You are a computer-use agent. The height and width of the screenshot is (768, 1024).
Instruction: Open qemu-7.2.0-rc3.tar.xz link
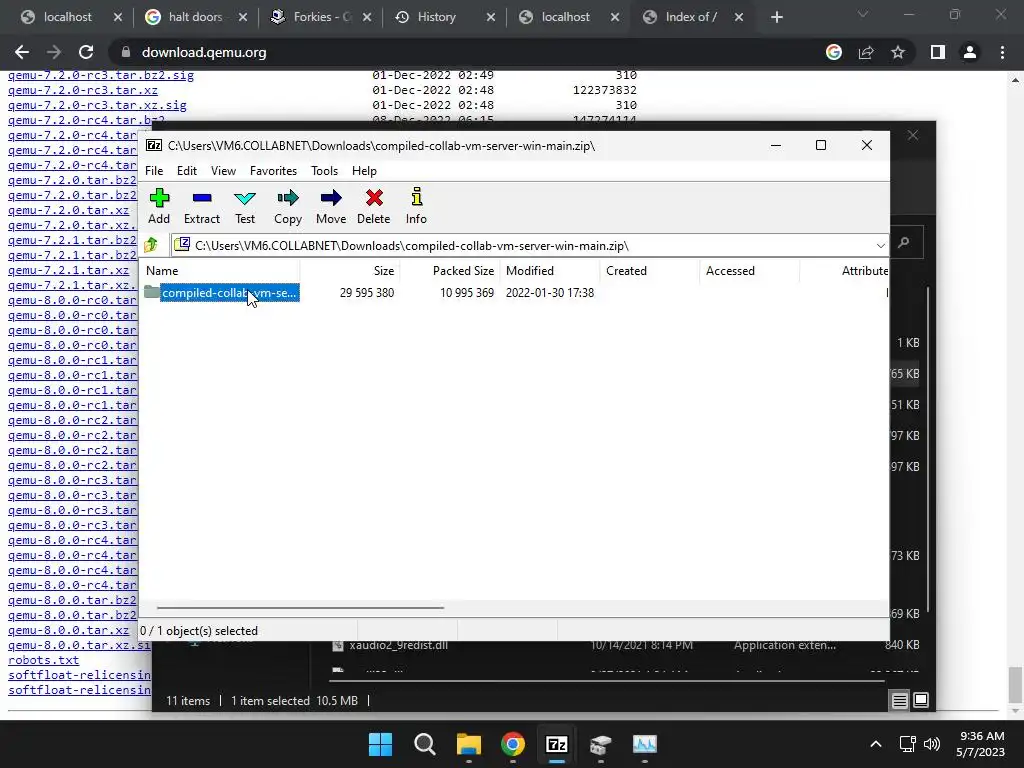tap(82, 90)
